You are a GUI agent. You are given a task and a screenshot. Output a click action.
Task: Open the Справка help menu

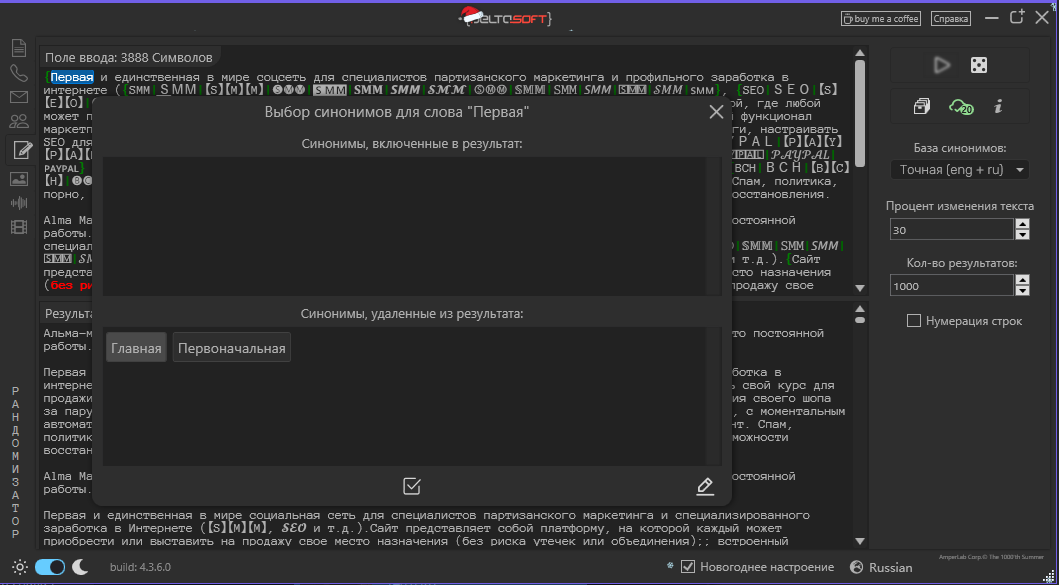949,17
